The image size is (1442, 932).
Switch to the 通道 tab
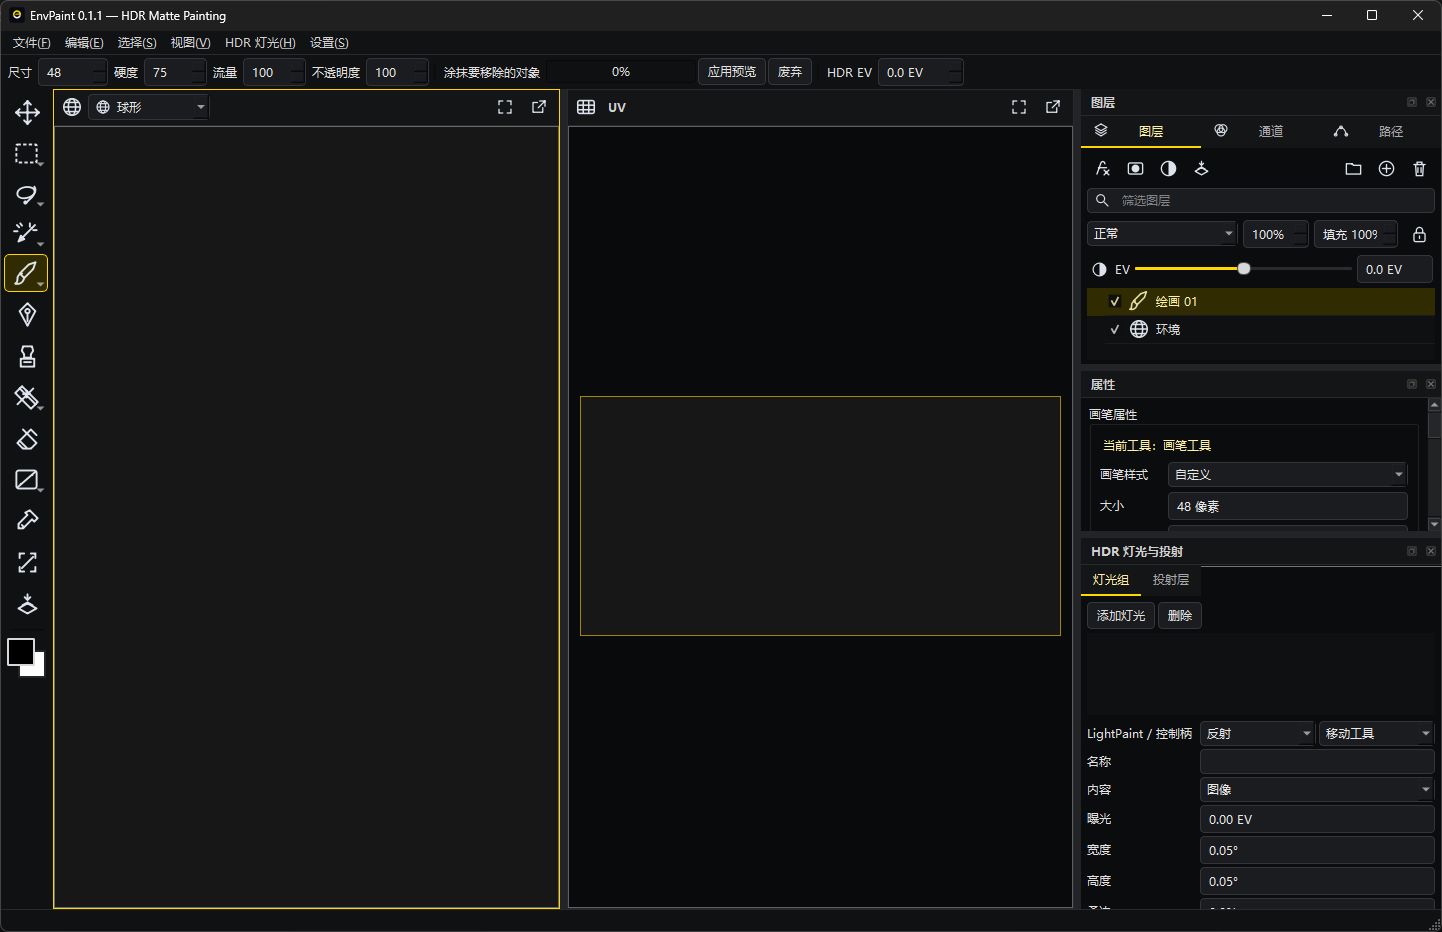click(x=1261, y=132)
